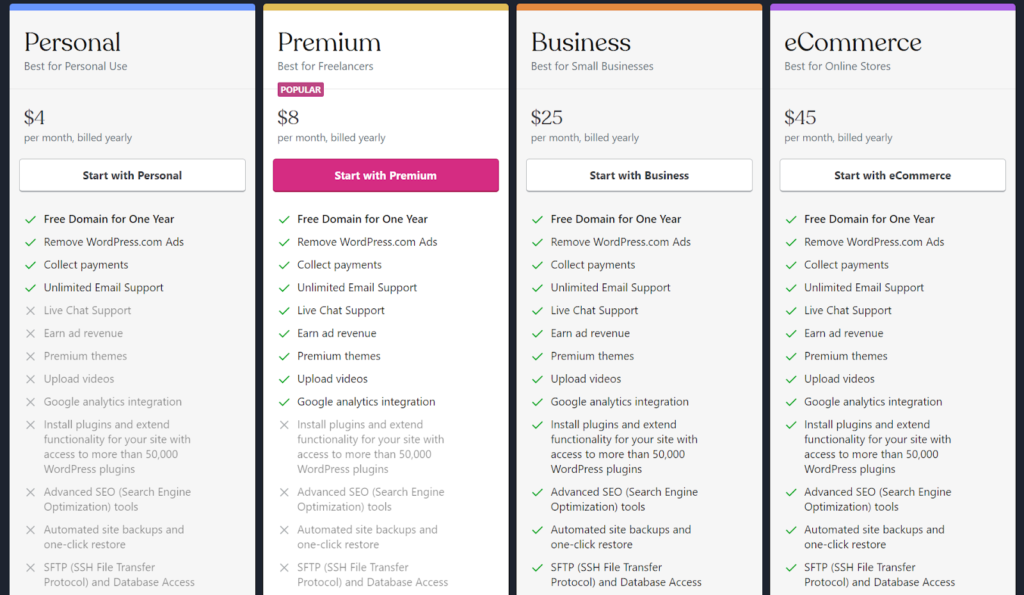Select the Start with Business button
Screen dimensions: 1024x595
pos(639,175)
